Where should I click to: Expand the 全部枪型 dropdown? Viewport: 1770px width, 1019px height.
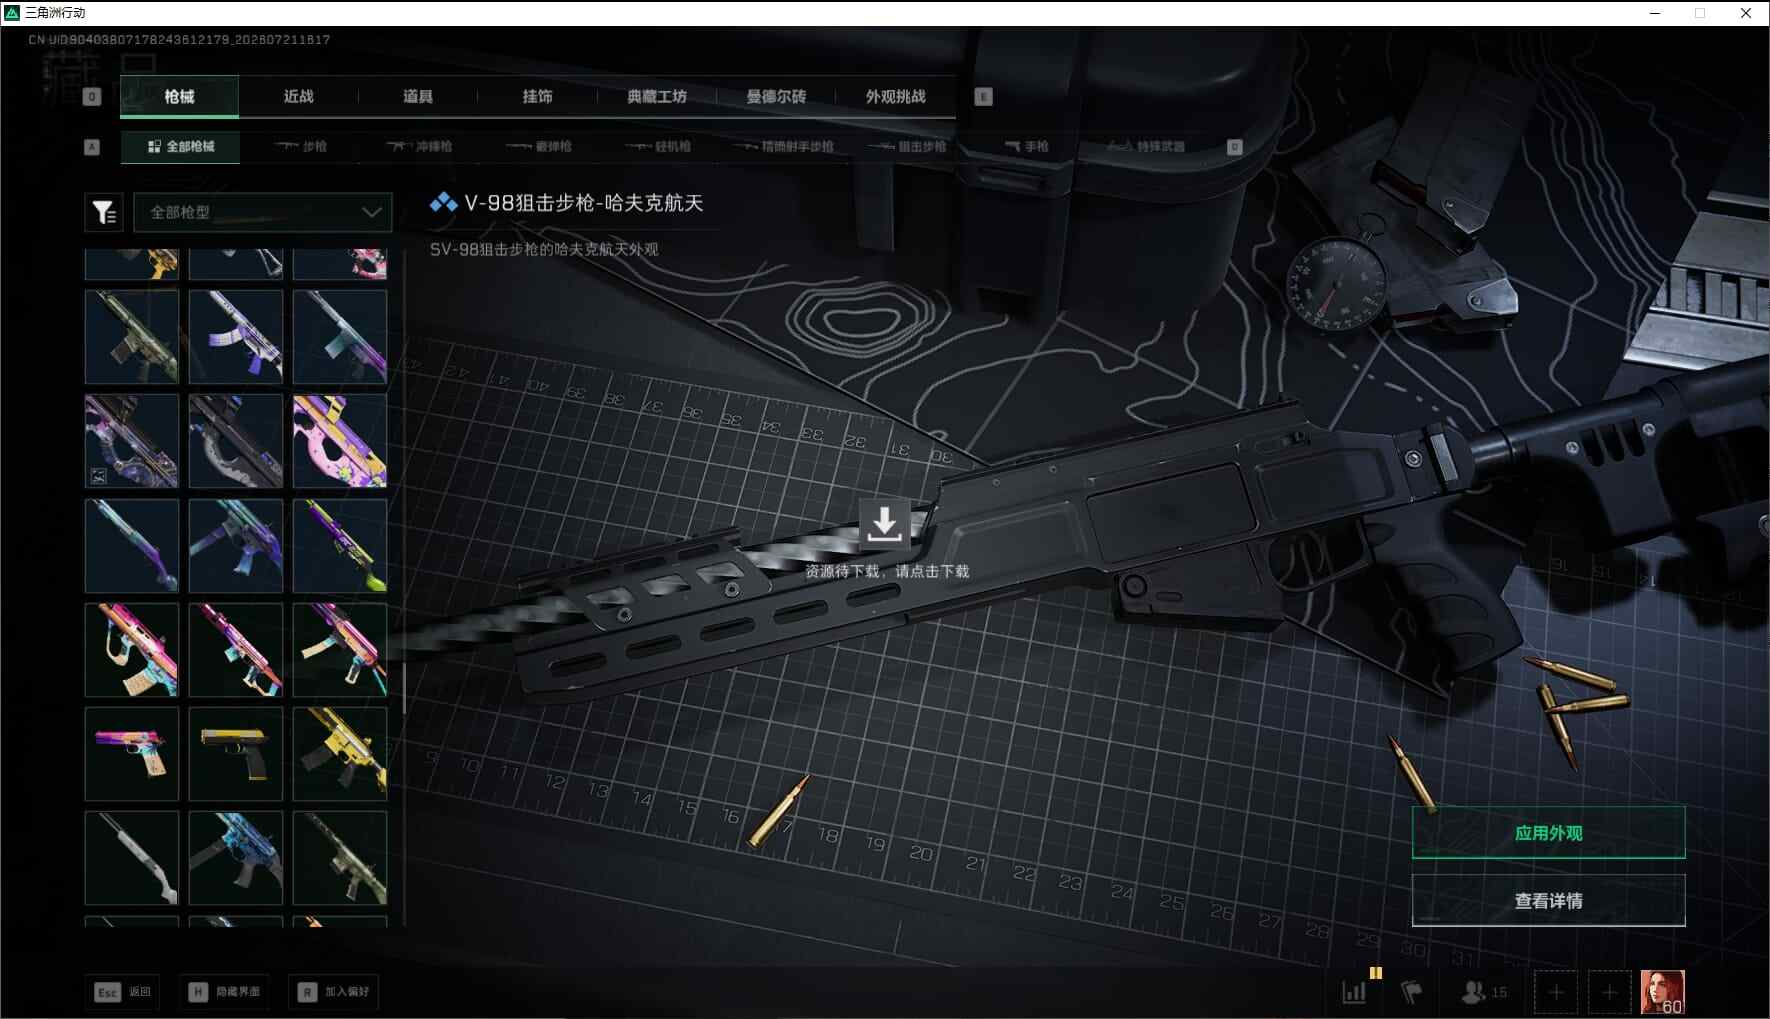pyautogui.click(x=263, y=212)
